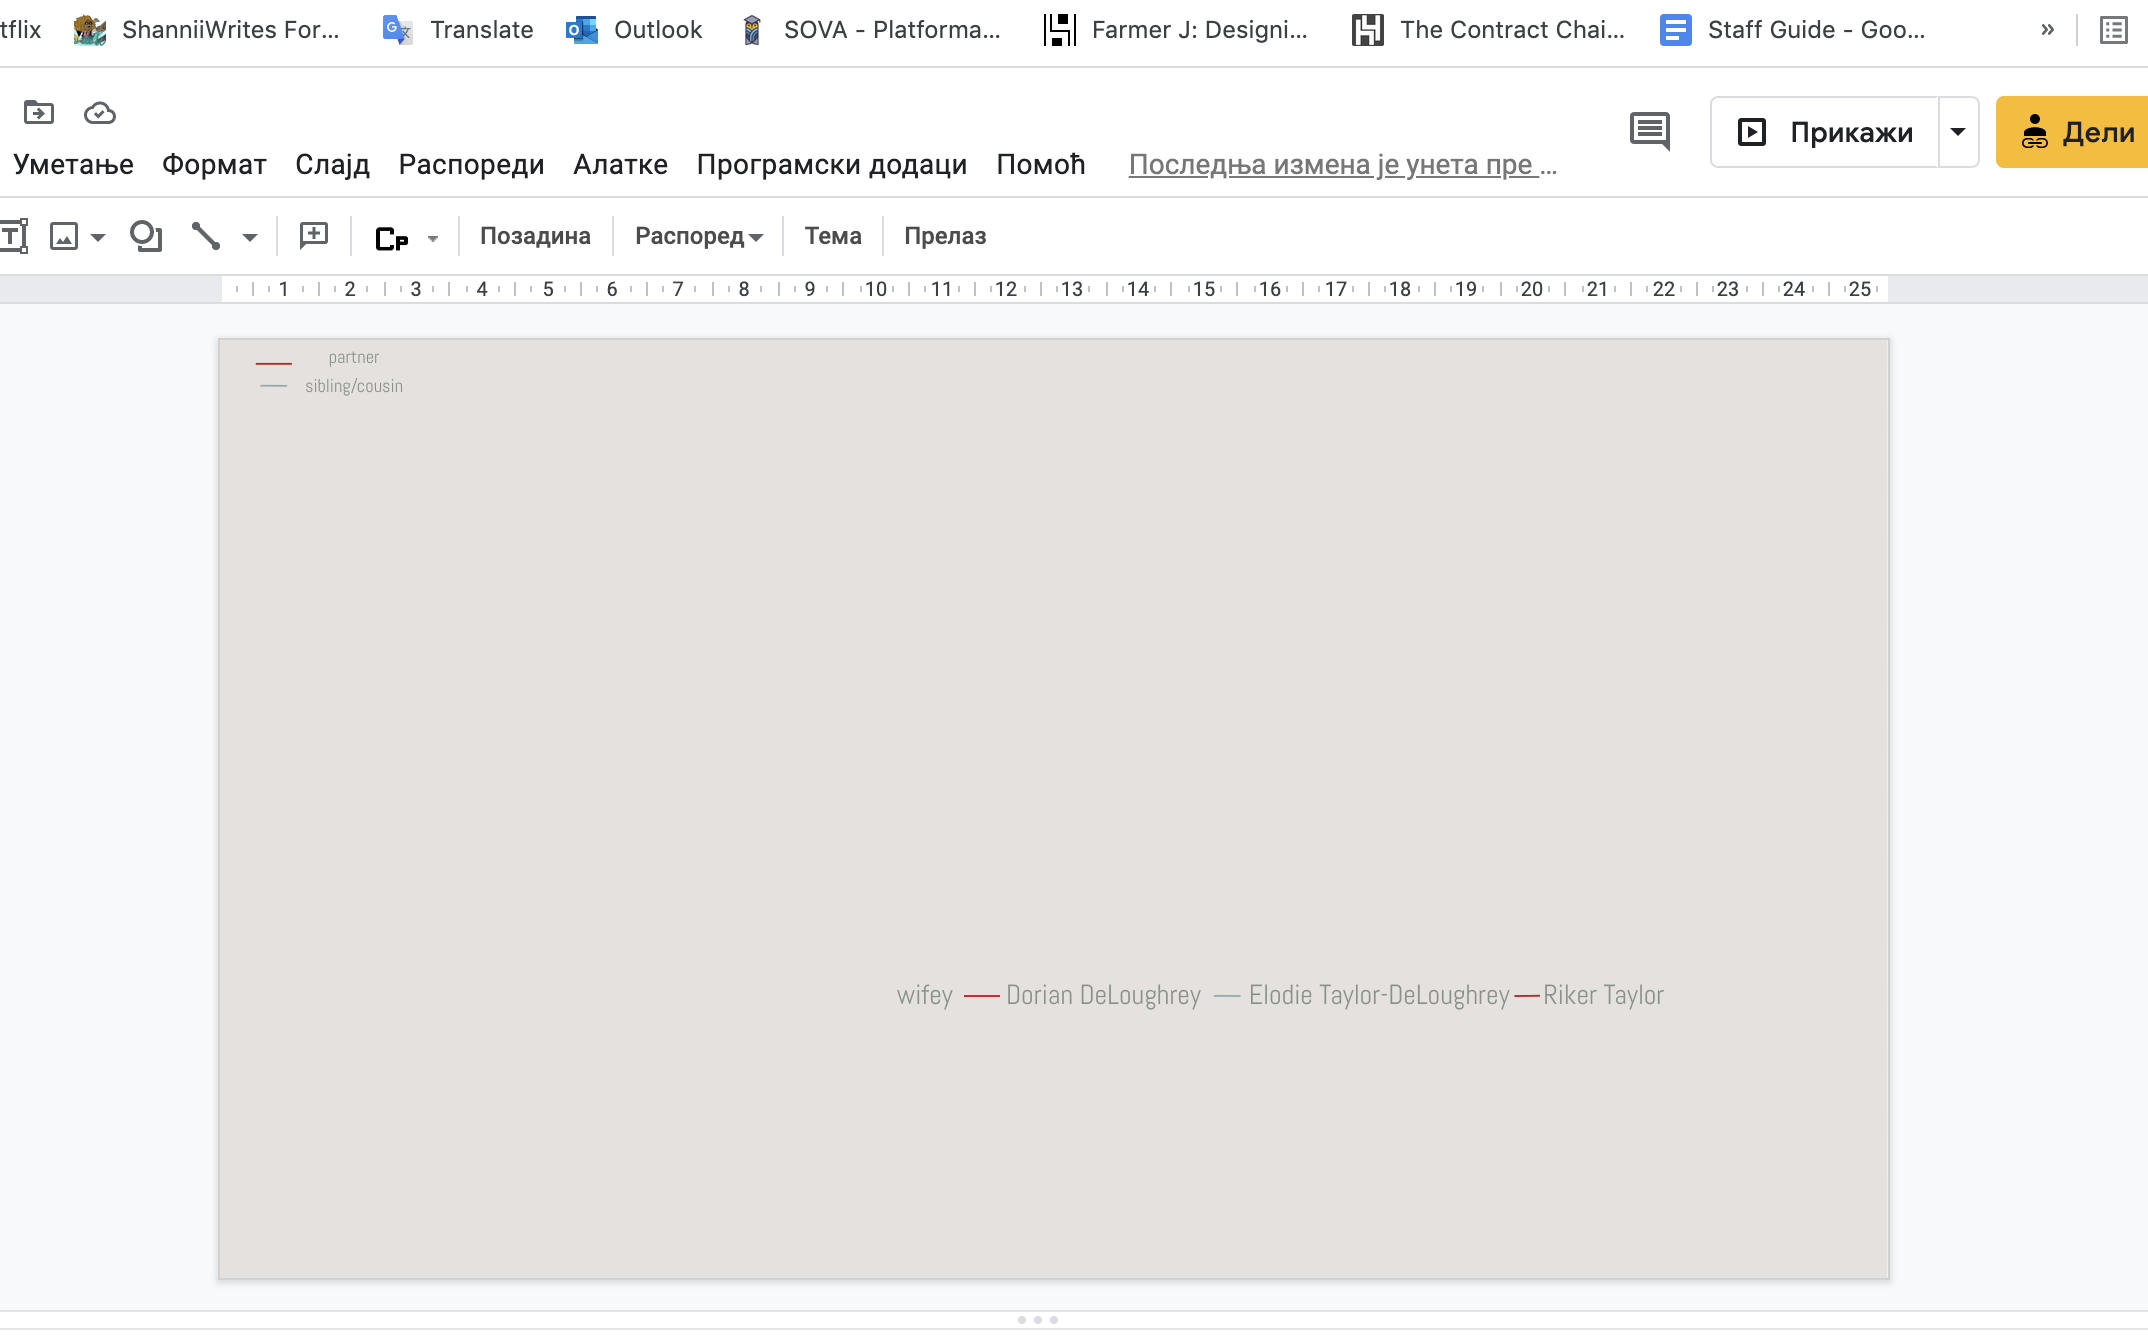The width and height of the screenshot is (2148, 1340).
Task: Open the comment history icon
Action: coord(1649,131)
